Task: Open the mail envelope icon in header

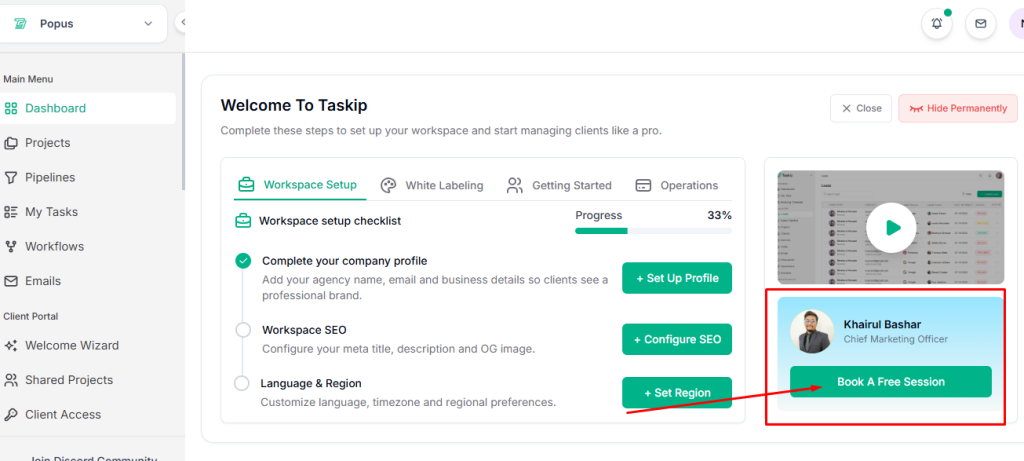Action: [x=980, y=24]
